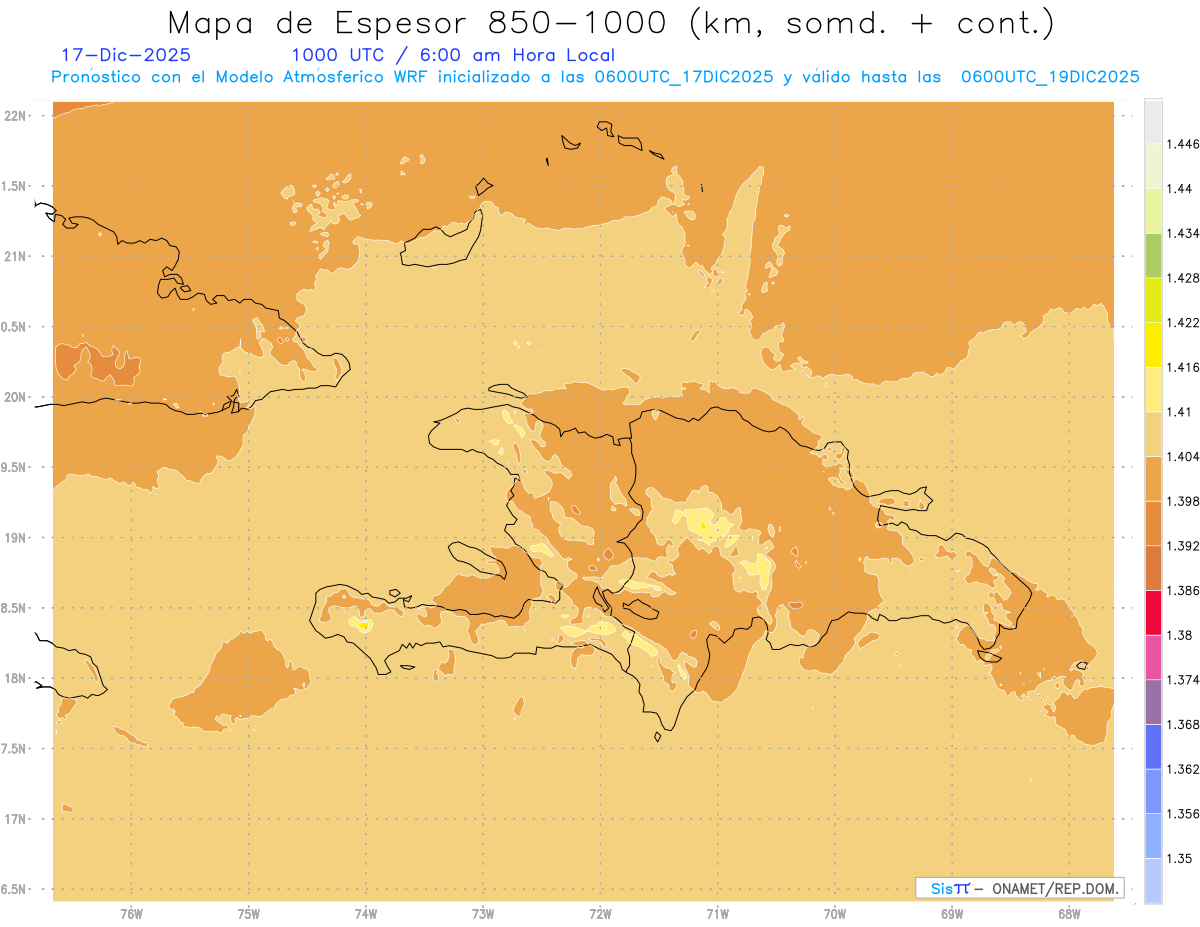Click the "0600UTC_17DIC2025" initialization timestamp

click(x=684, y=77)
